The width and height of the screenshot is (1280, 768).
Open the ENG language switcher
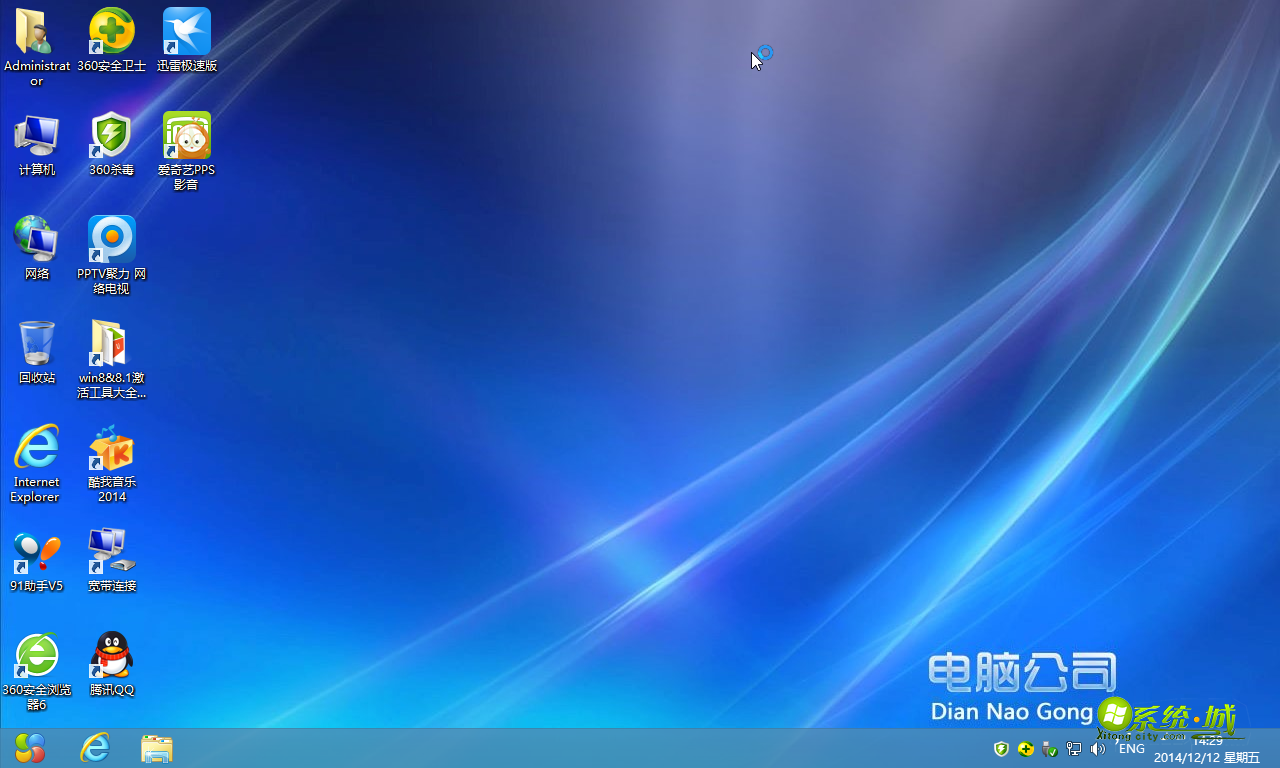point(1131,748)
